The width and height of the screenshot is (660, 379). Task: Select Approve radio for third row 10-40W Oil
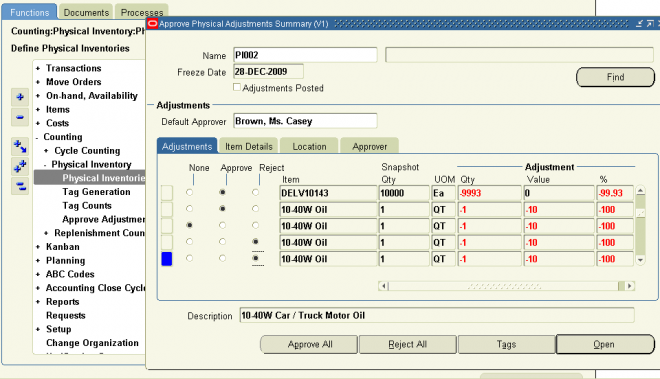[x=222, y=225]
